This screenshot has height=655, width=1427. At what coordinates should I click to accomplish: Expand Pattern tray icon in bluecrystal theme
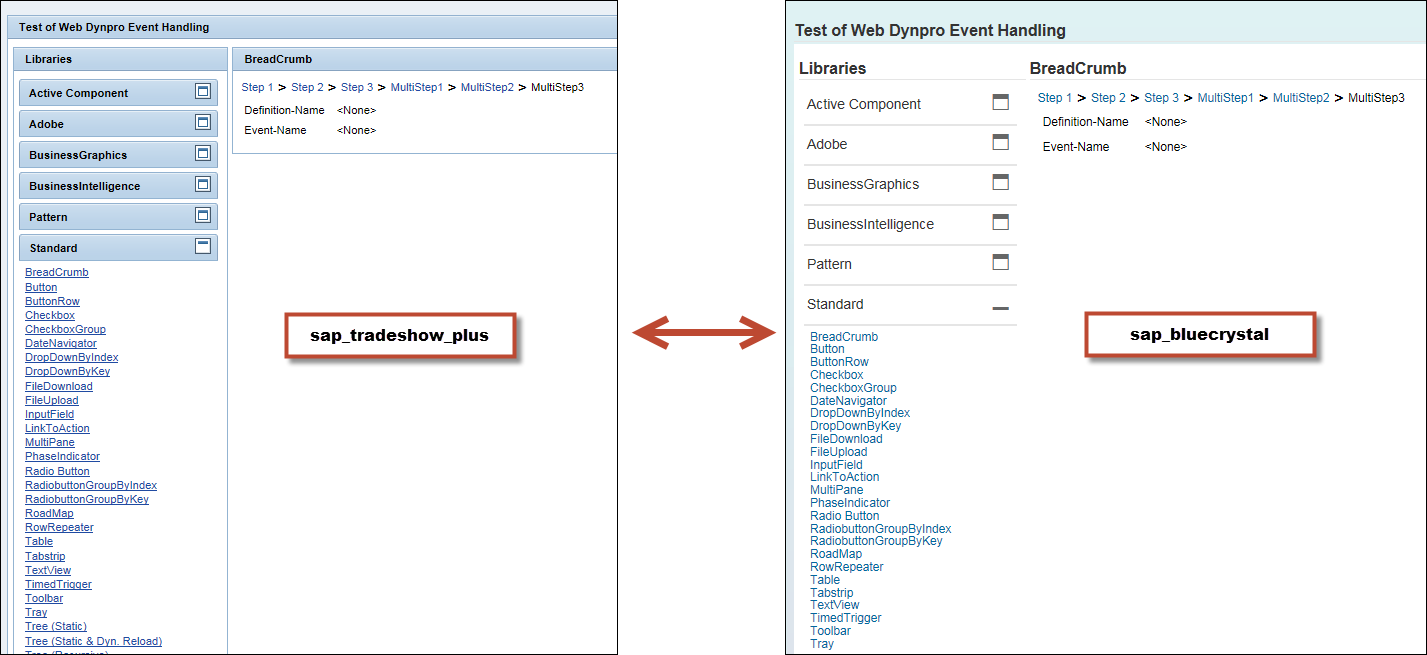click(1000, 262)
